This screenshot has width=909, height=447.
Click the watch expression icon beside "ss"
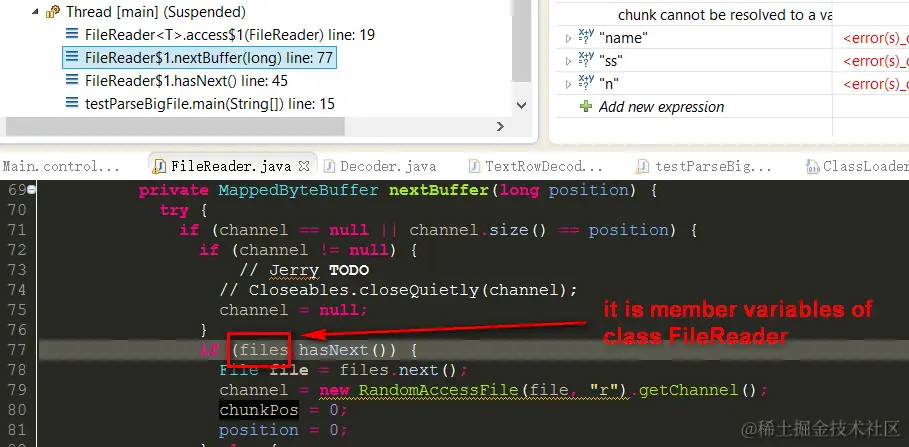586,60
